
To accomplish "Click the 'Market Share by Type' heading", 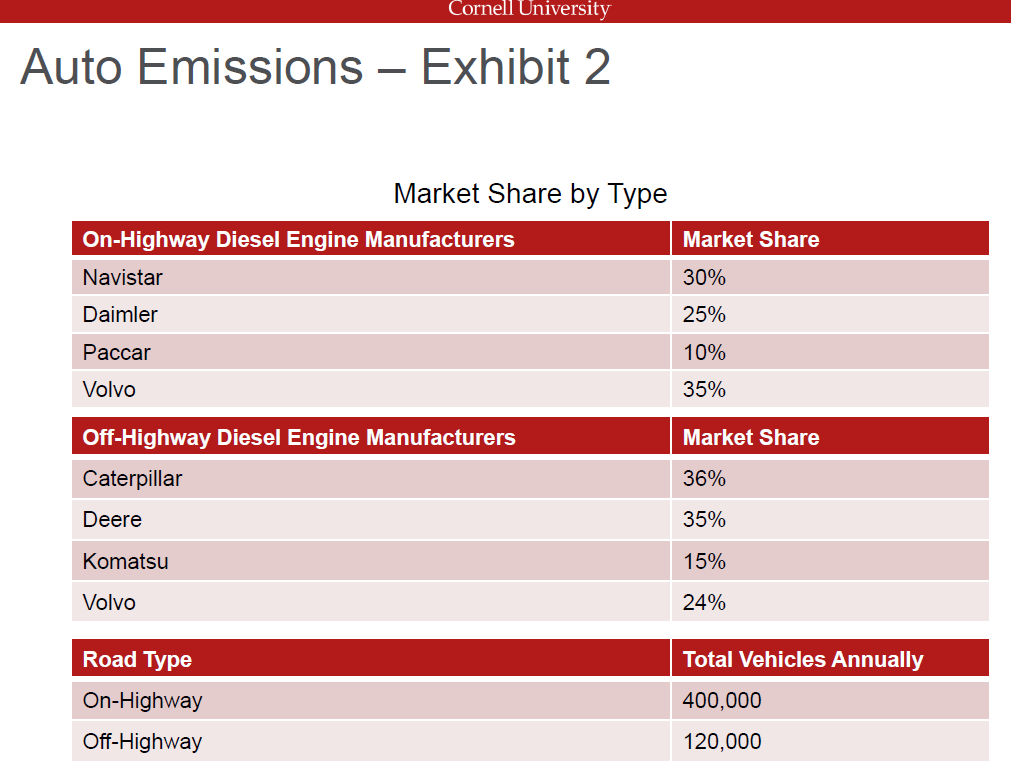I will coord(530,193).
